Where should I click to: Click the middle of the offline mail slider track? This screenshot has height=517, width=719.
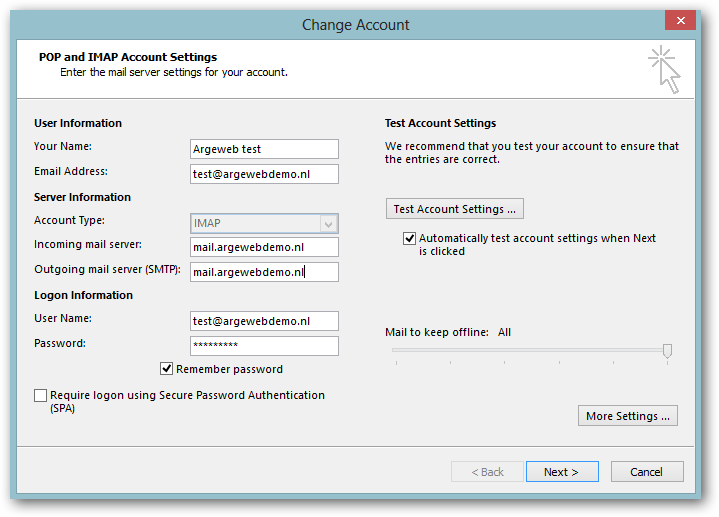532,350
